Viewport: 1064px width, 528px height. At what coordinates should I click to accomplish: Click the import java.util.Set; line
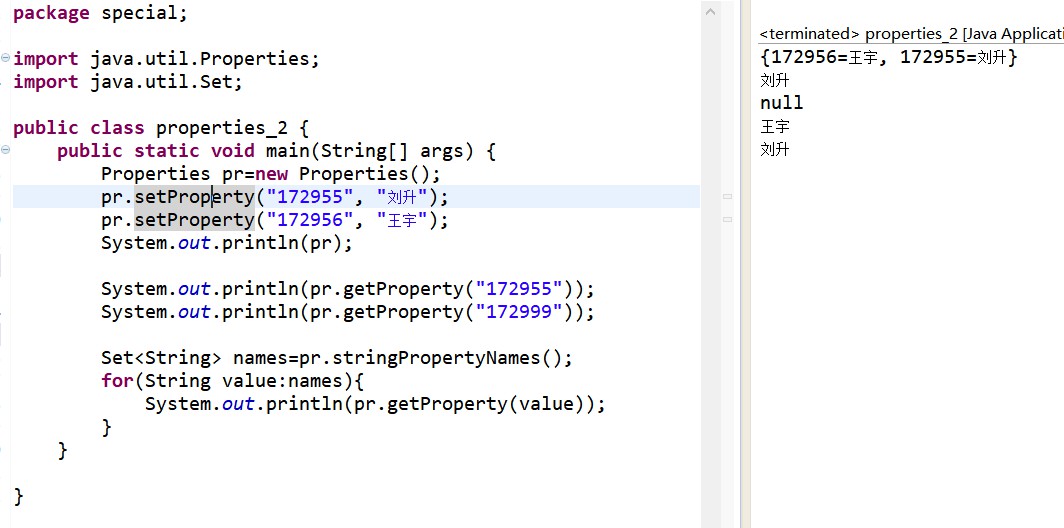point(128,82)
